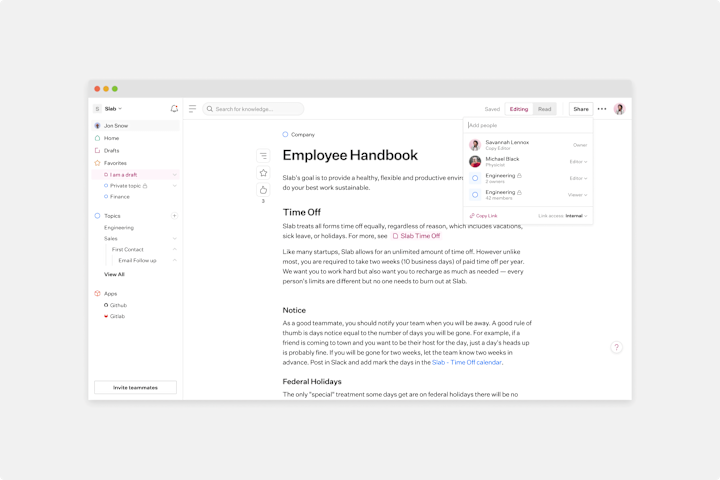Click the Time Off heading
The image size is (720, 480).
click(x=301, y=212)
